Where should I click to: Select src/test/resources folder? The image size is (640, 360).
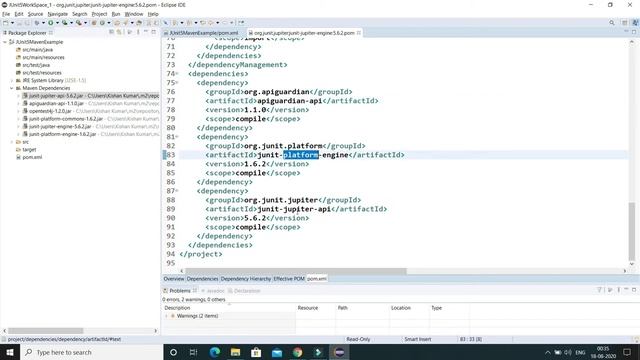click(42, 73)
